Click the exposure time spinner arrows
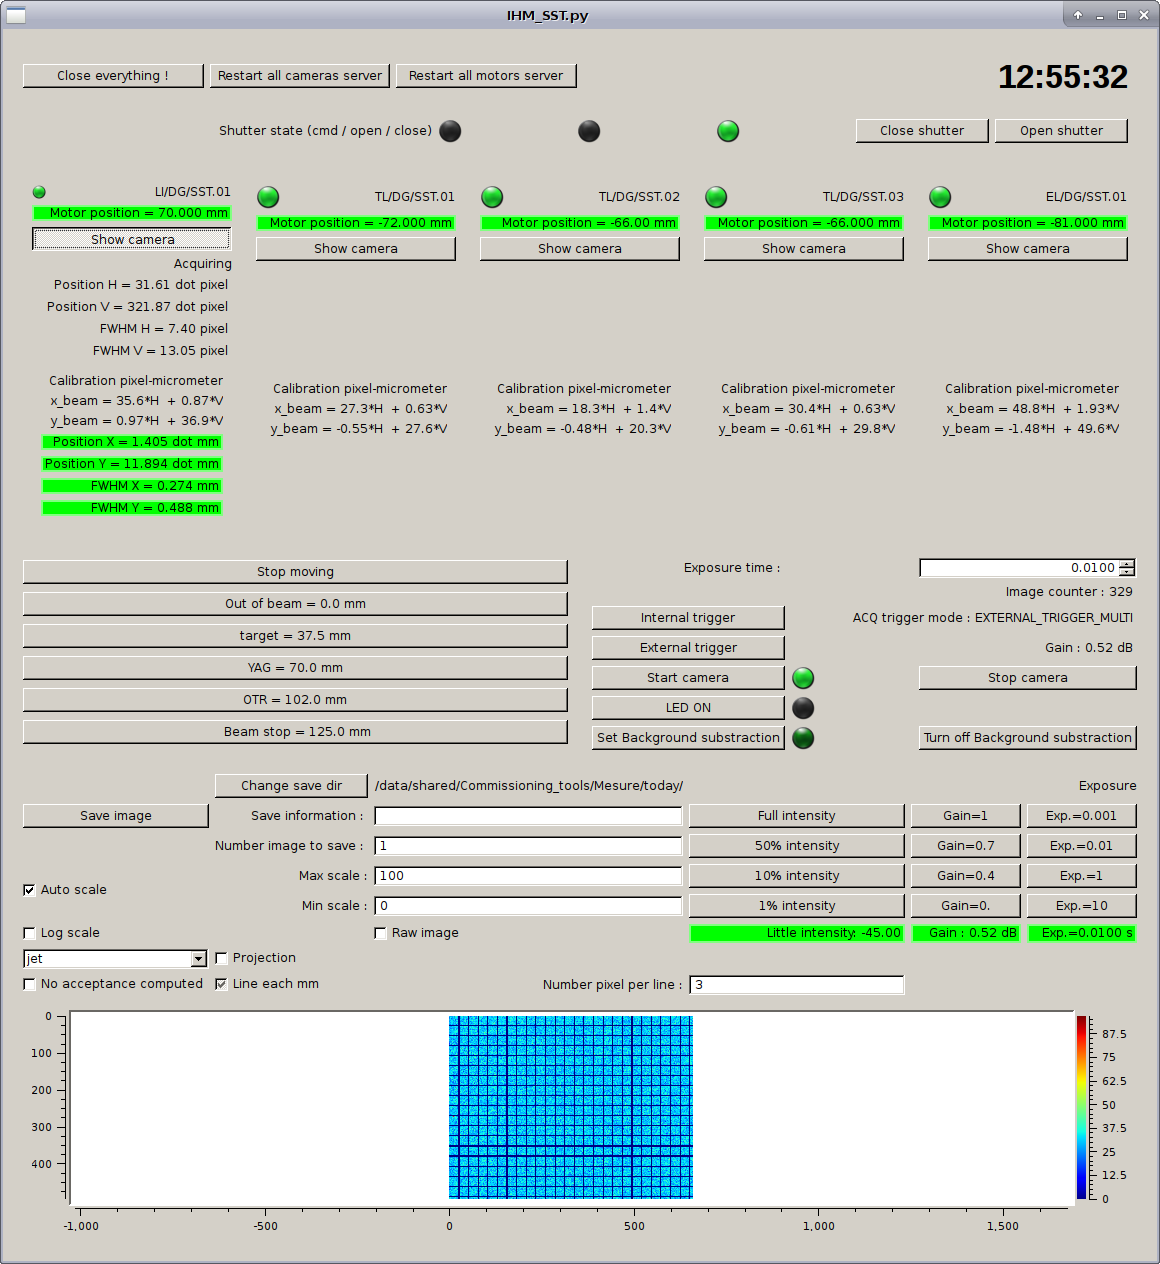Screen dimensions: 1160x1264 1127,568
